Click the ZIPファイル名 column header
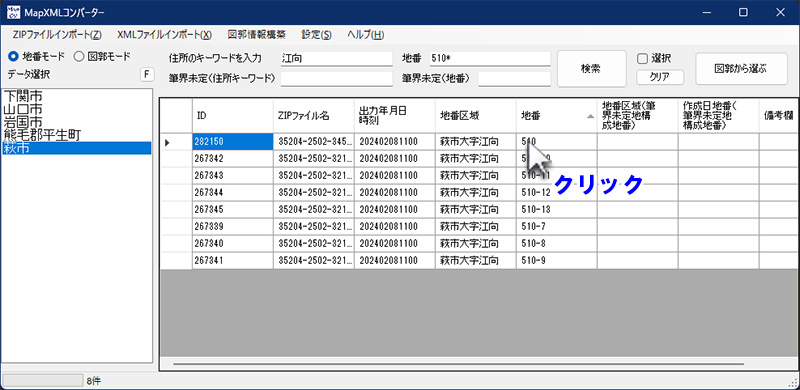The height and width of the screenshot is (390, 800). point(314,116)
